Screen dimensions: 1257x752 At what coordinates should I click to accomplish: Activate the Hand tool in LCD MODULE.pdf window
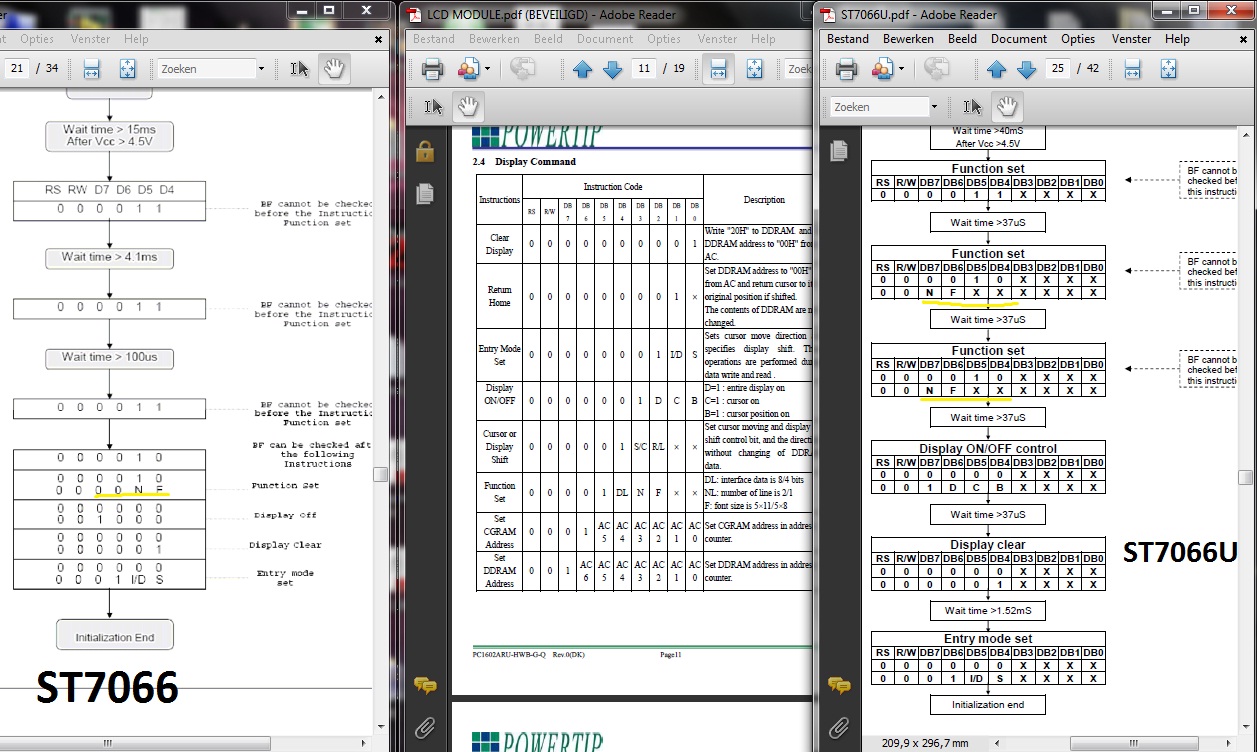[467, 107]
